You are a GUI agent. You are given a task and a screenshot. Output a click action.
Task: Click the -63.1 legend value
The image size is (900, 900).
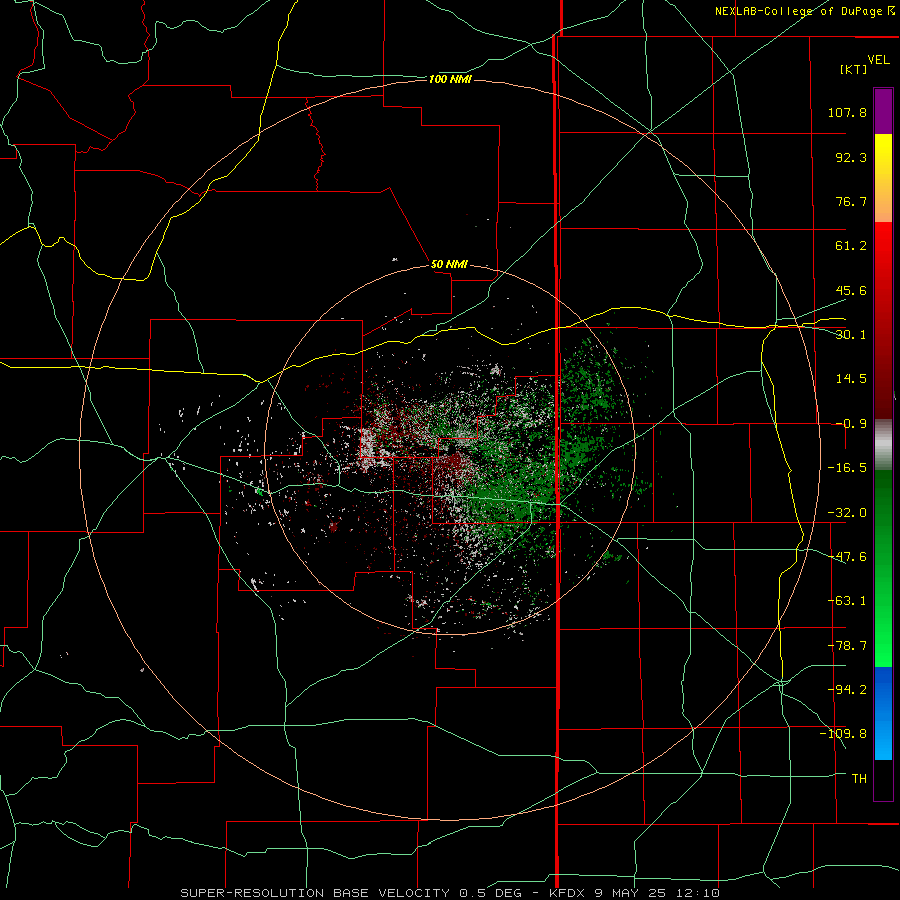tap(847, 601)
